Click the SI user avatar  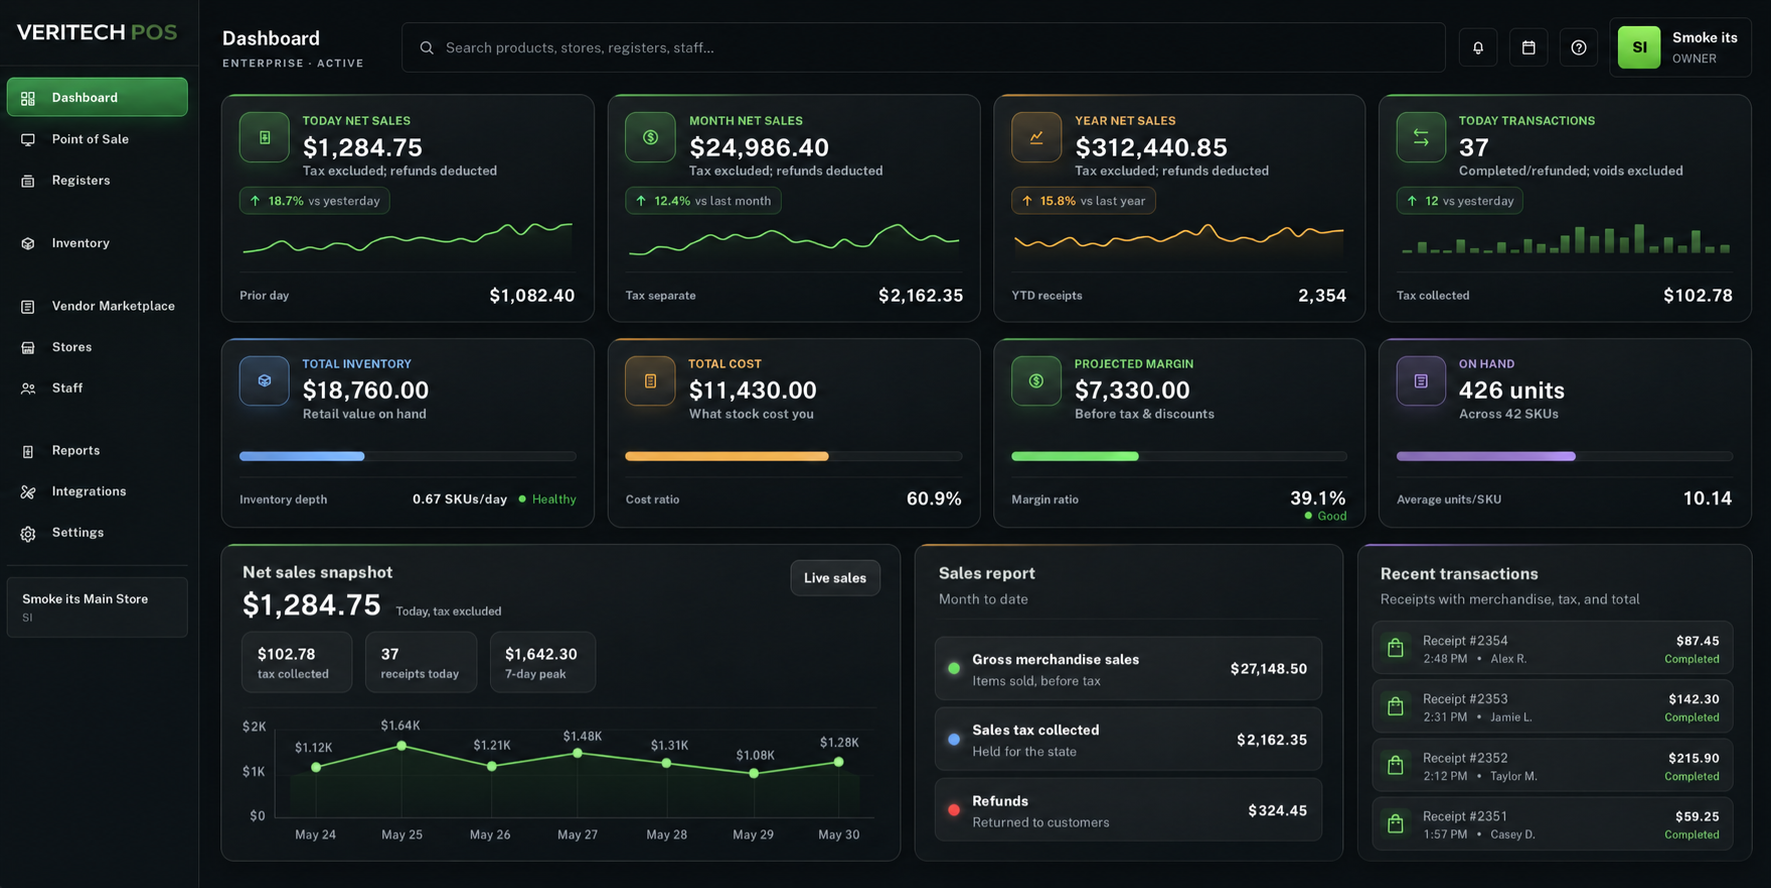tap(1639, 47)
